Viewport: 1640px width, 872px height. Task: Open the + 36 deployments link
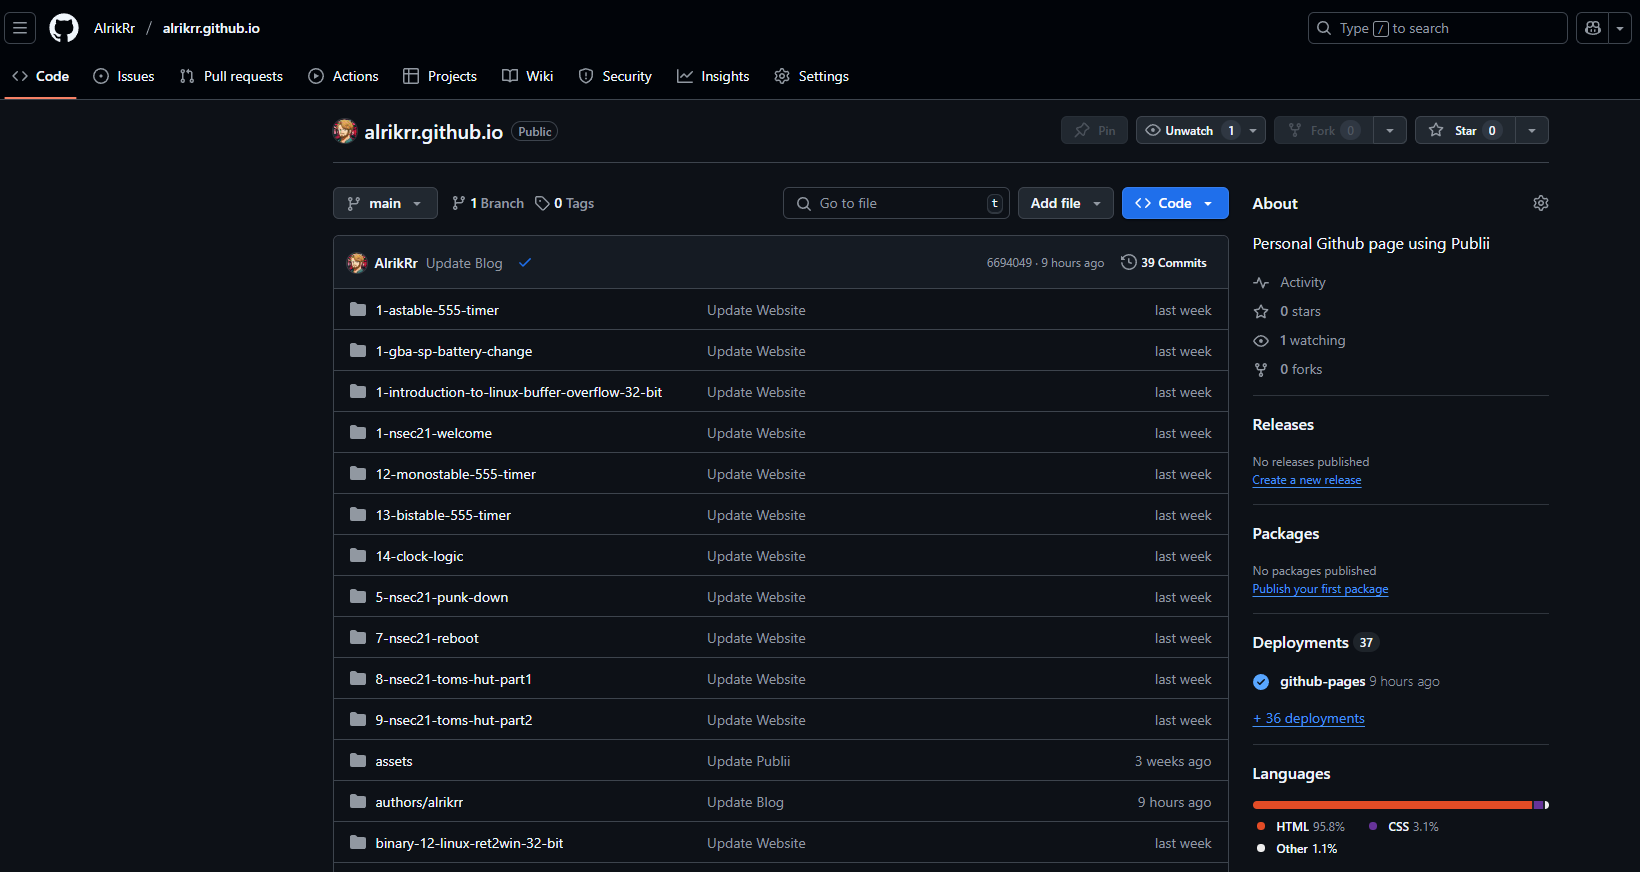[1308, 718]
